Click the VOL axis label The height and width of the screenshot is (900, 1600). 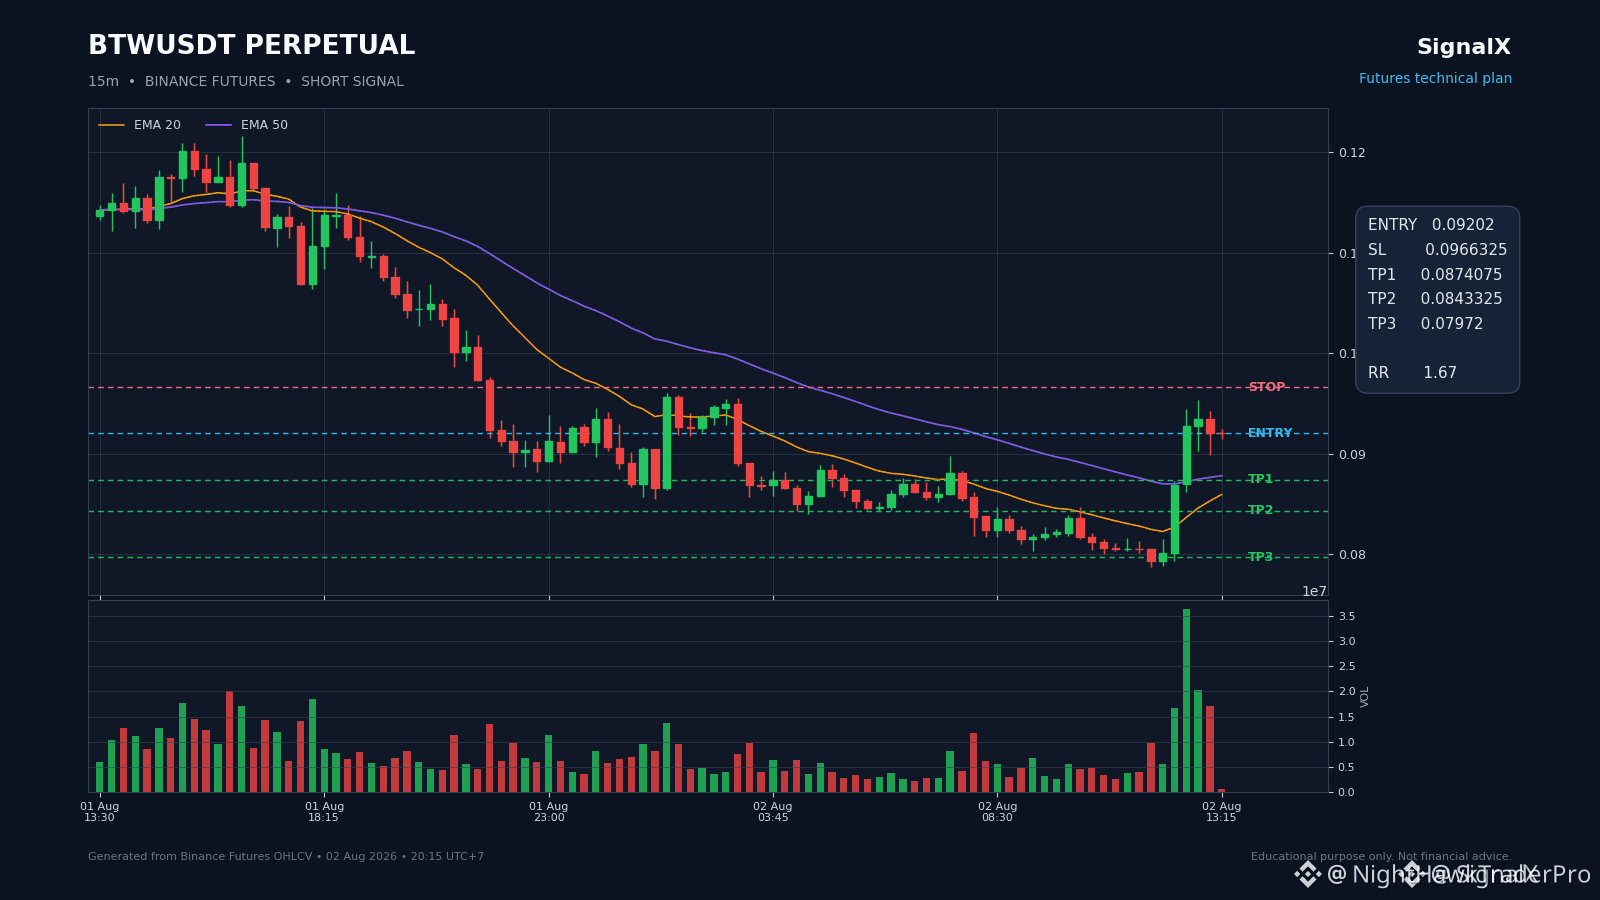(x=1365, y=697)
